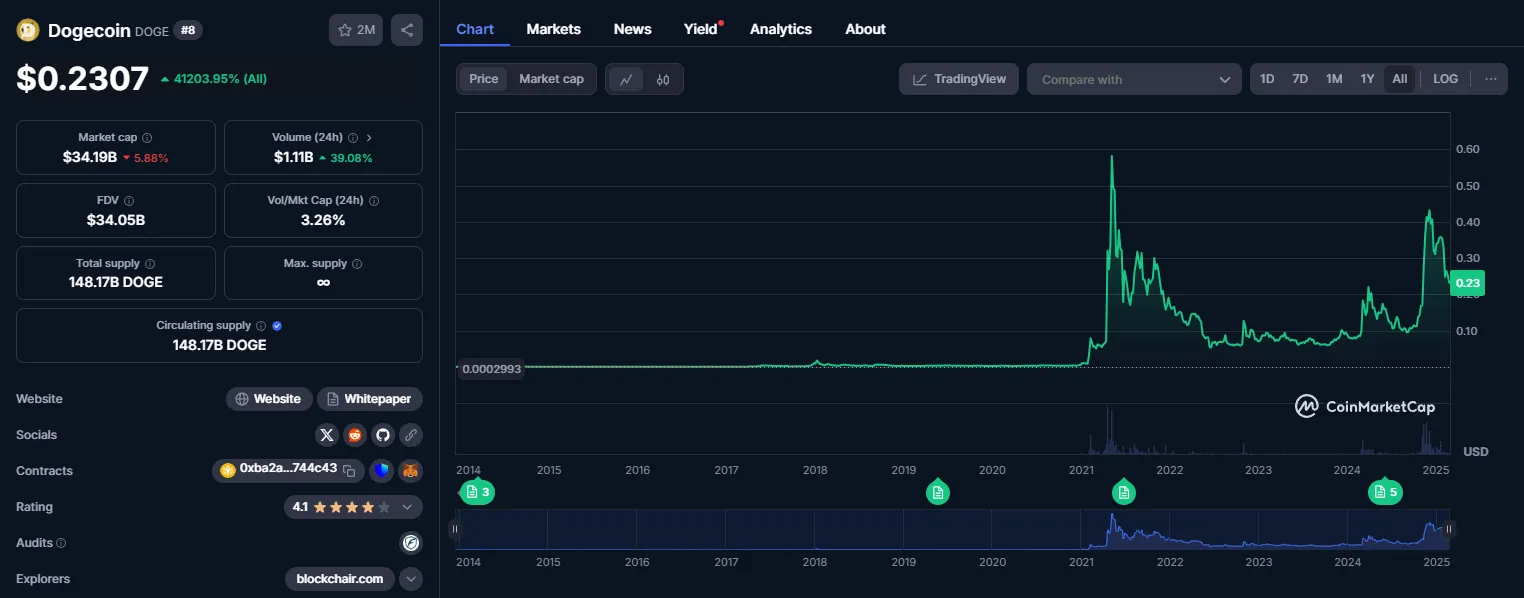Enable logarithmic scale with LOG button
The height and width of the screenshot is (598, 1524).
(x=1445, y=78)
